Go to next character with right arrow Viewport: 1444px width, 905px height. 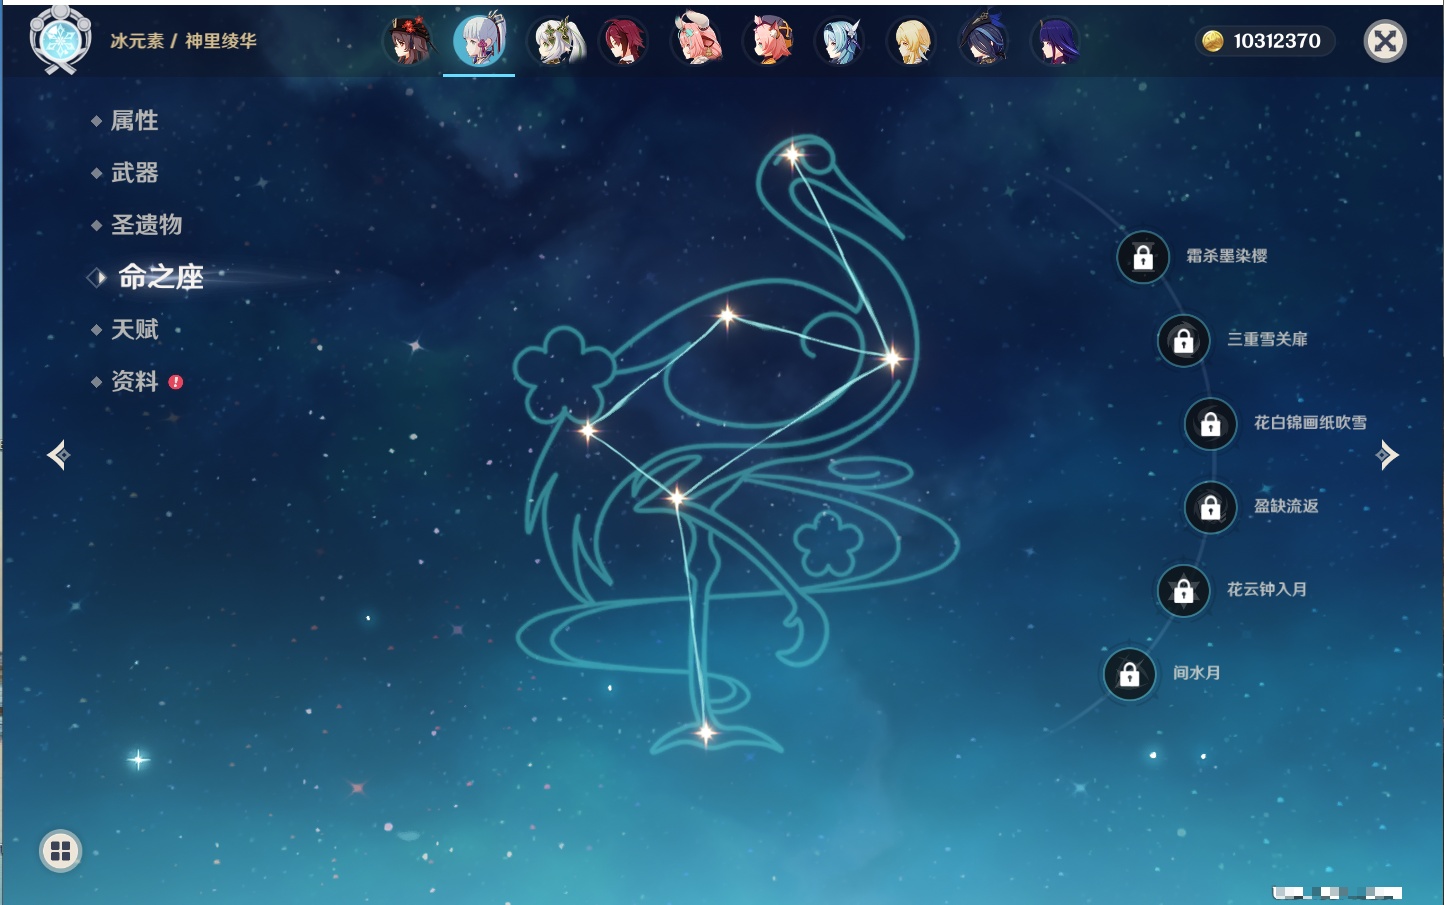coord(1387,455)
